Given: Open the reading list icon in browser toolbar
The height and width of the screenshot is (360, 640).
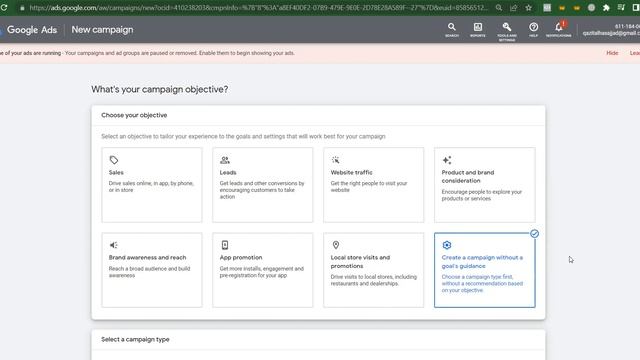Looking at the screenshot, I should (x=621, y=8).
